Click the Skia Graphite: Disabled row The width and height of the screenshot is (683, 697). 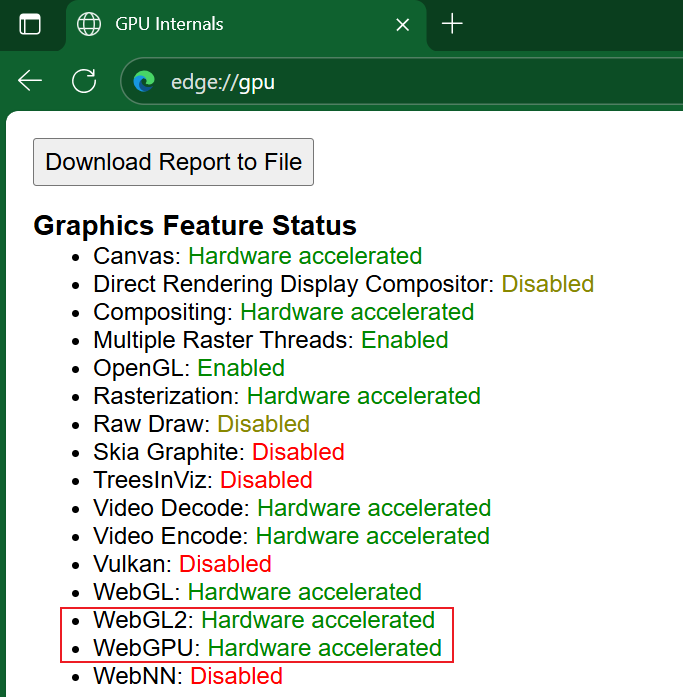219,452
